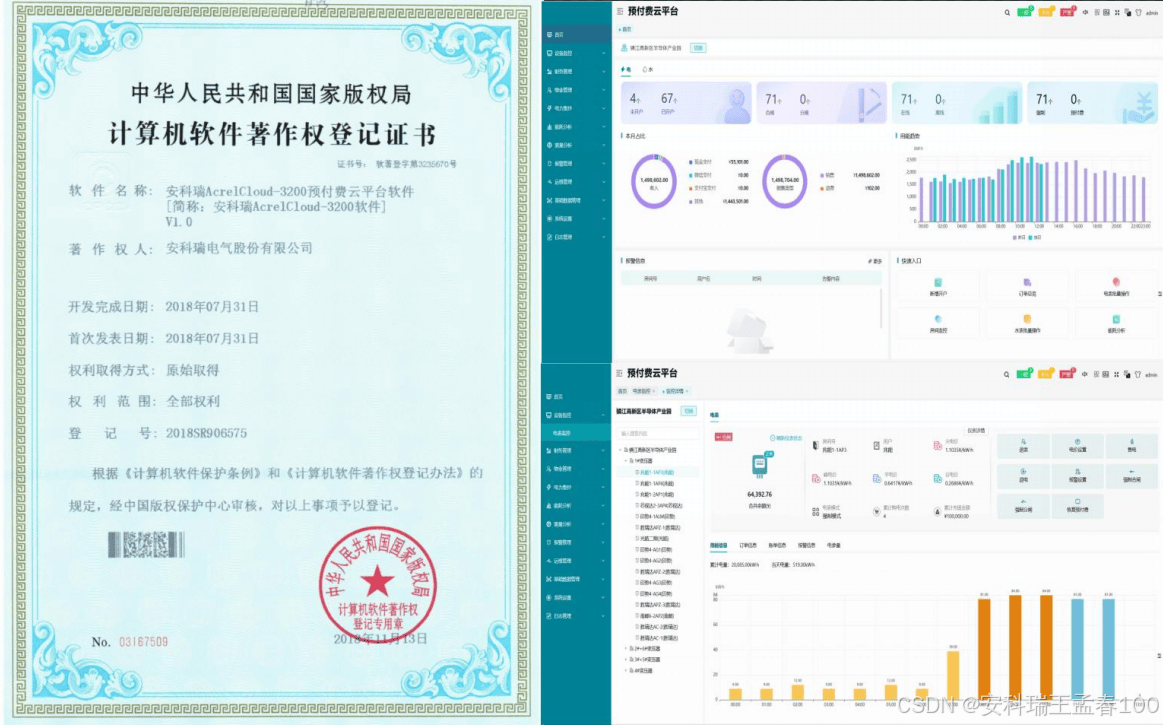1163x725 pixels.
Task: Select 电表监控 submenu in the sidebar
Action: coord(576,433)
